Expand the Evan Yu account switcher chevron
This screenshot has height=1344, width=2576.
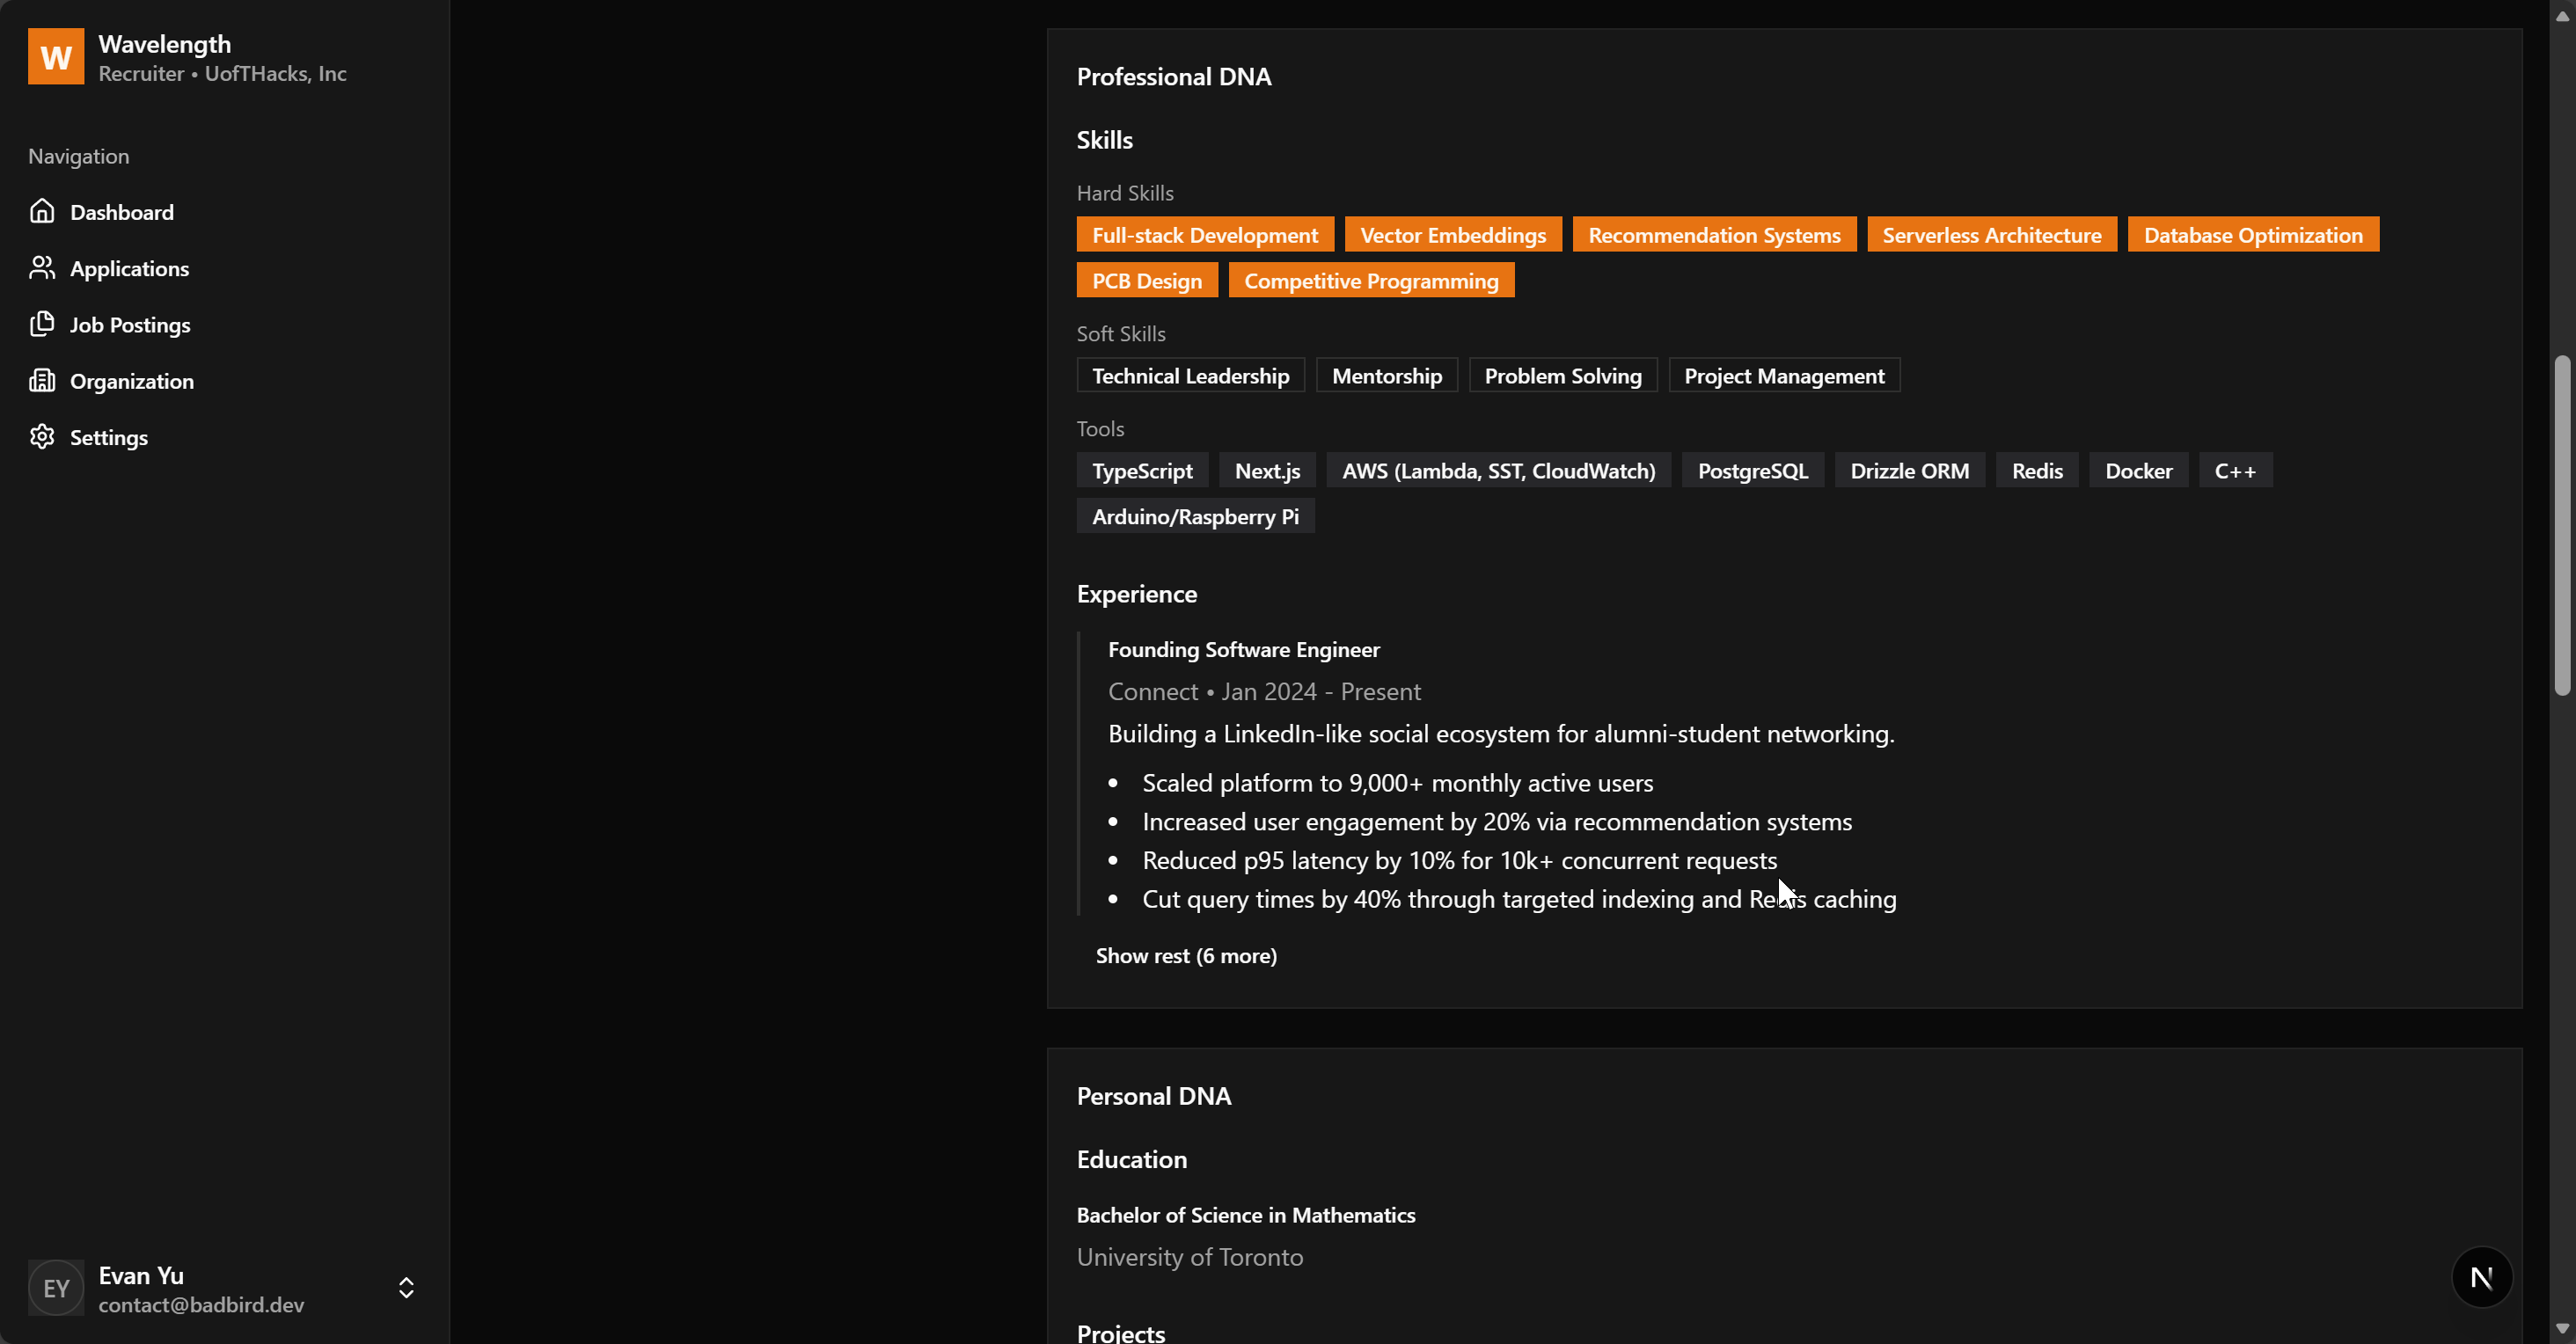[406, 1288]
